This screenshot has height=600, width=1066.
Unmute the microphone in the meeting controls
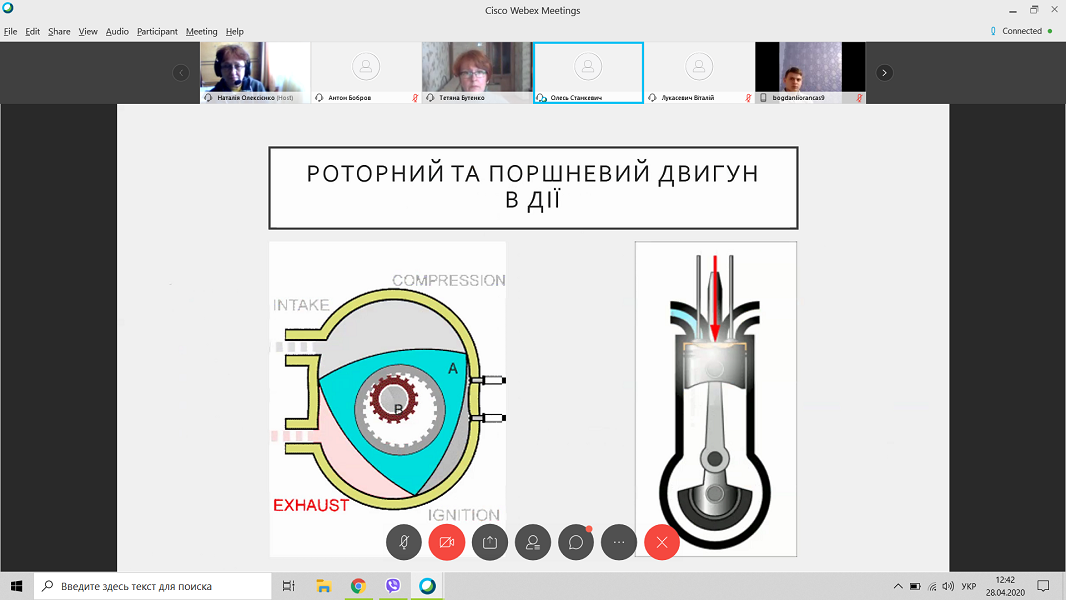point(404,542)
